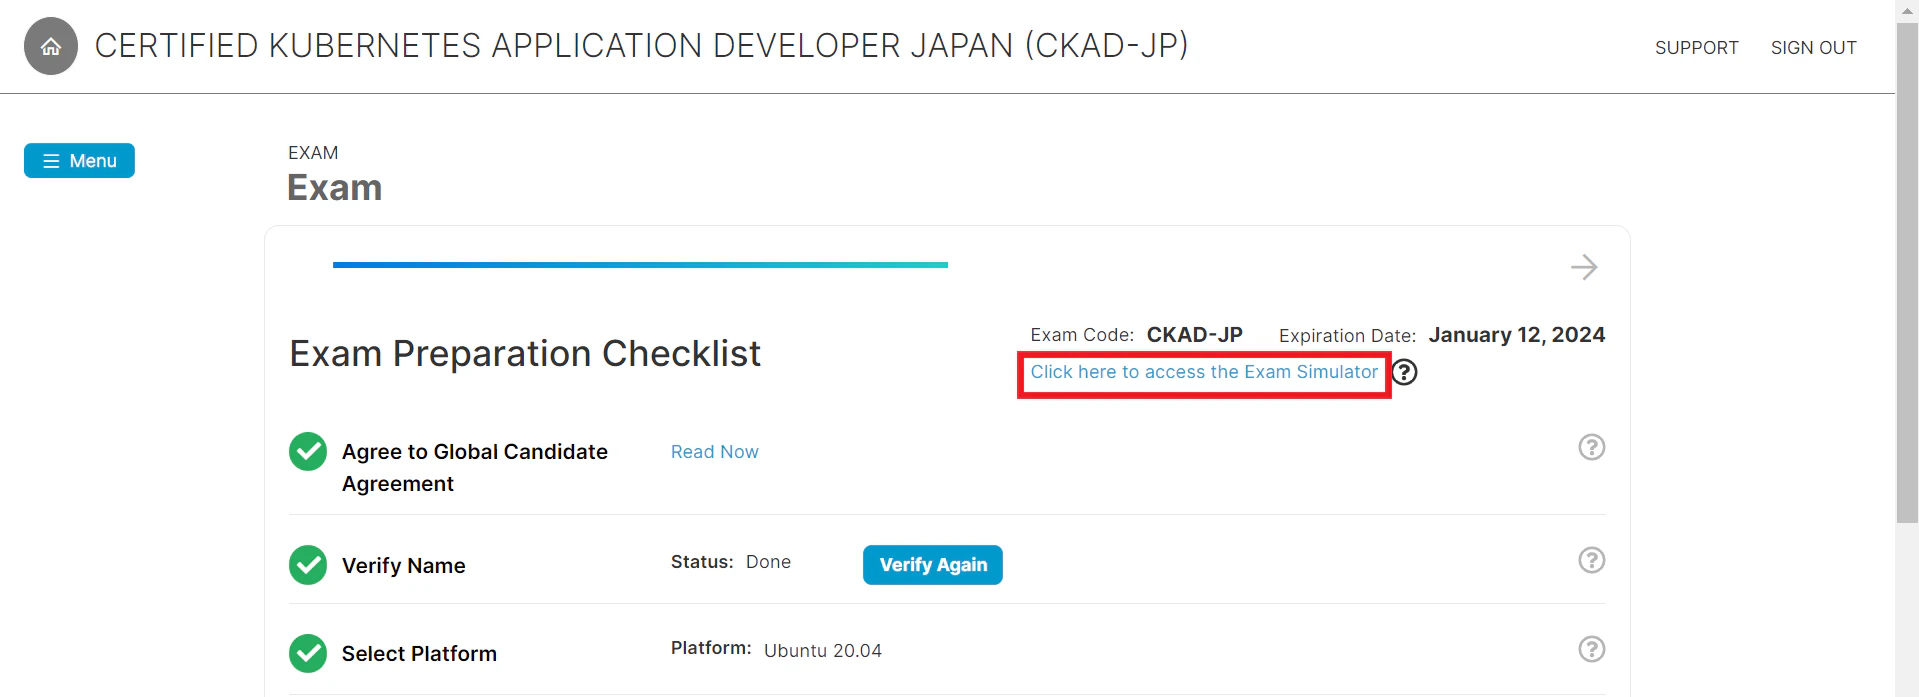1919x697 pixels.
Task: Show help for the Verify Name row
Action: click(x=1591, y=560)
